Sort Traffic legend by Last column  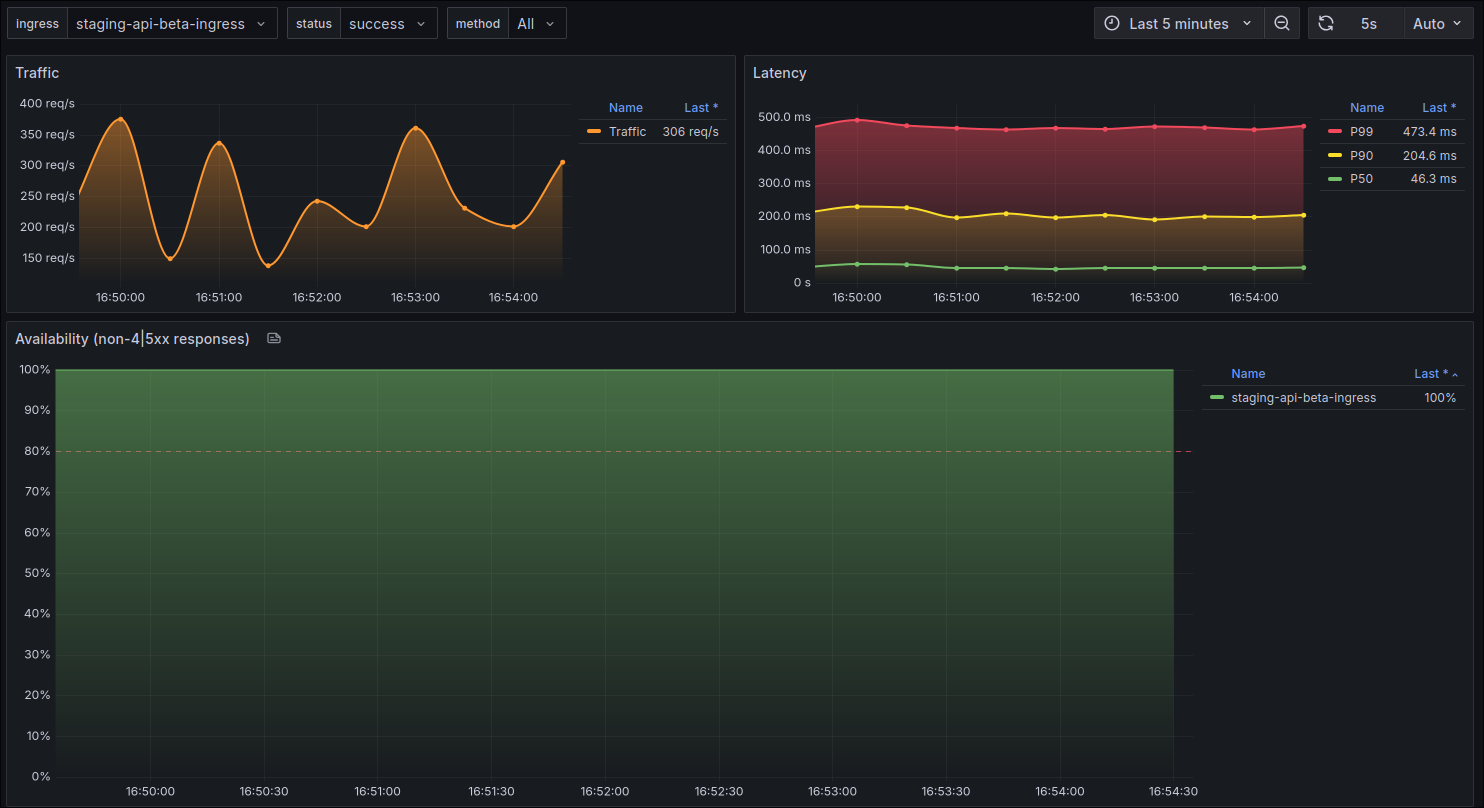click(x=700, y=108)
